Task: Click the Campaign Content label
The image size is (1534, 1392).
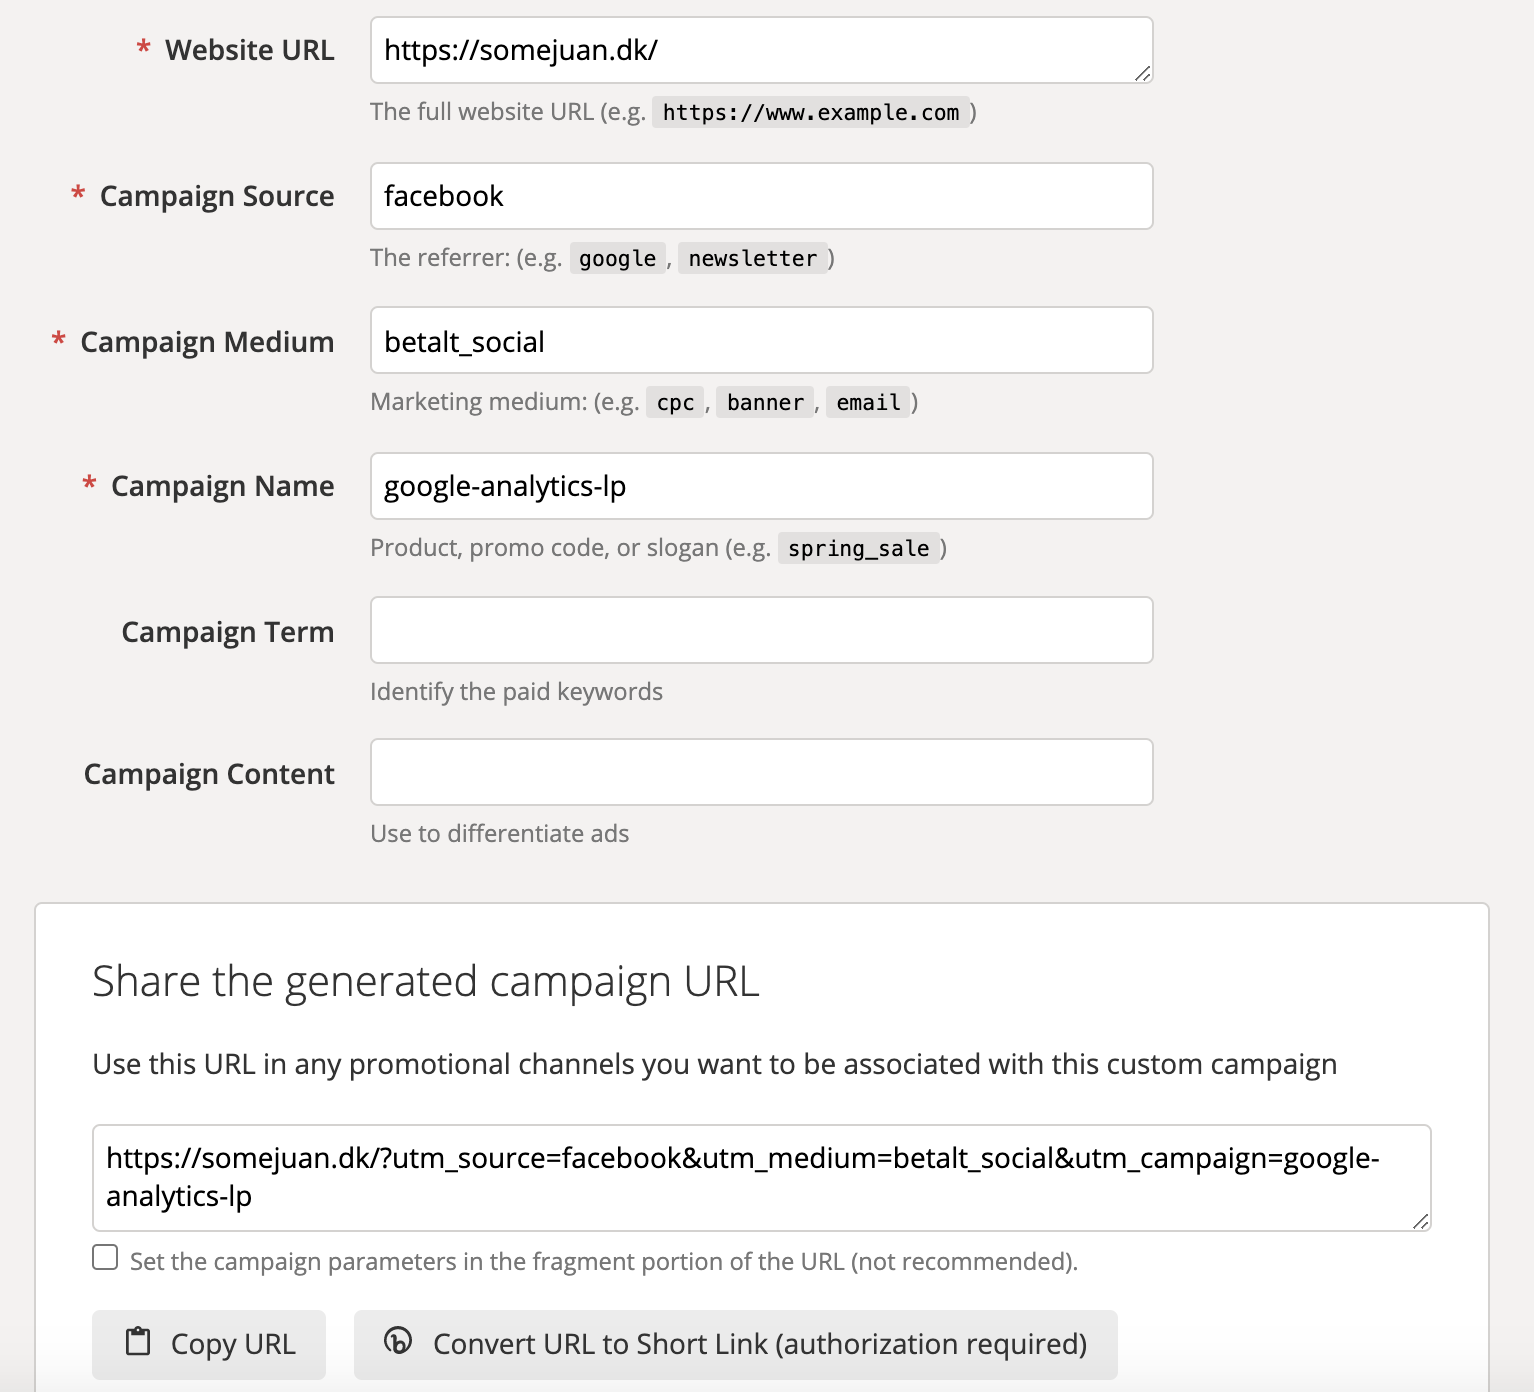Action: [209, 774]
